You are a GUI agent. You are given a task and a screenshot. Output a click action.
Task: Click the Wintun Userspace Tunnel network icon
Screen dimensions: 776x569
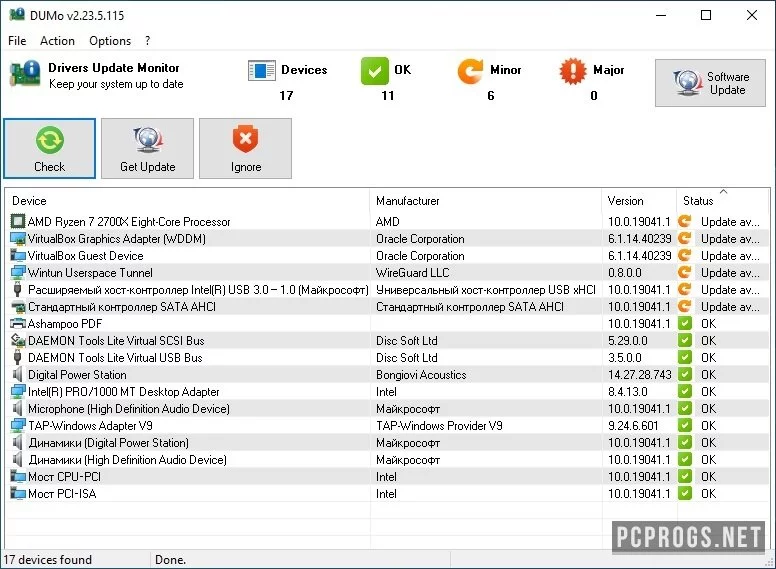[x=18, y=273]
